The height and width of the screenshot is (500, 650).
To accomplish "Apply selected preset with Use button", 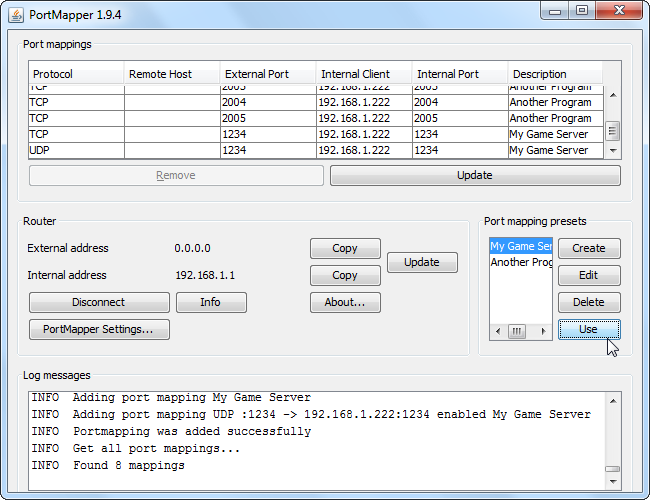I will pyautogui.click(x=589, y=329).
